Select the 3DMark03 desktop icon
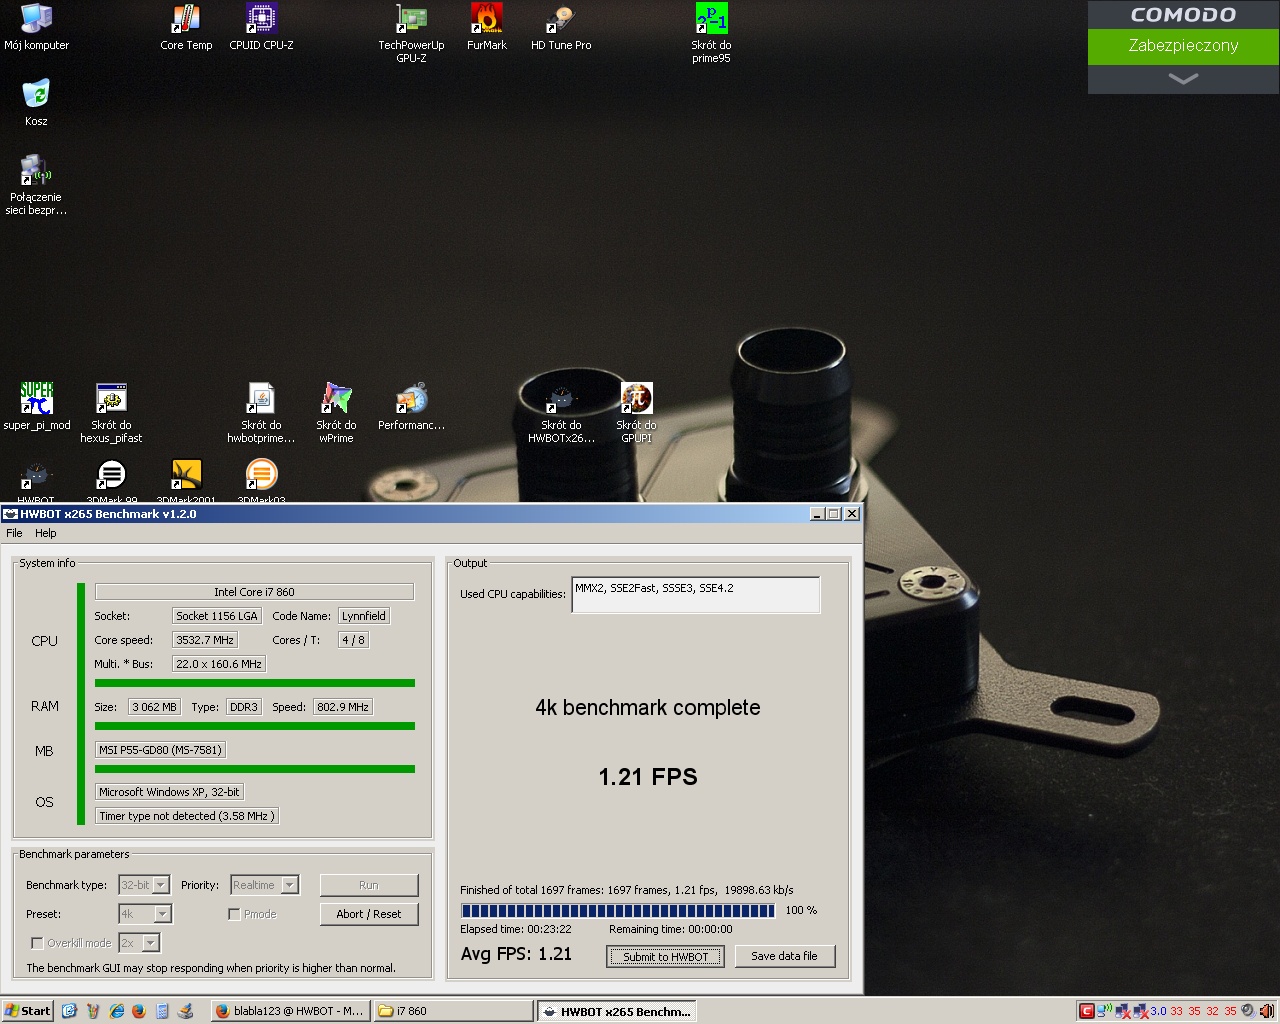The height and width of the screenshot is (1024, 1280). pyautogui.click(x=261, y=481)
